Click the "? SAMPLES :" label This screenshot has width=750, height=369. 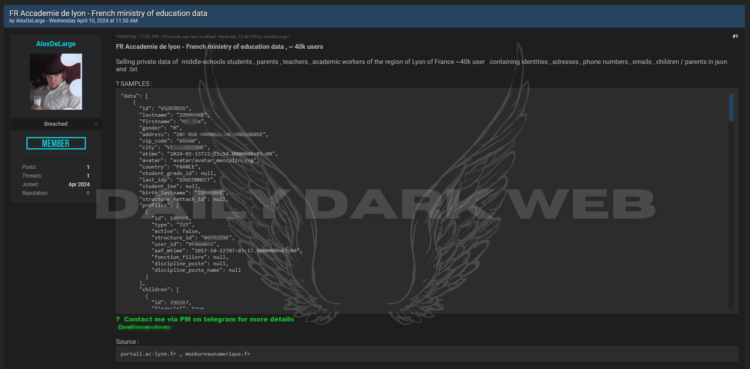[x=134, y=84]
